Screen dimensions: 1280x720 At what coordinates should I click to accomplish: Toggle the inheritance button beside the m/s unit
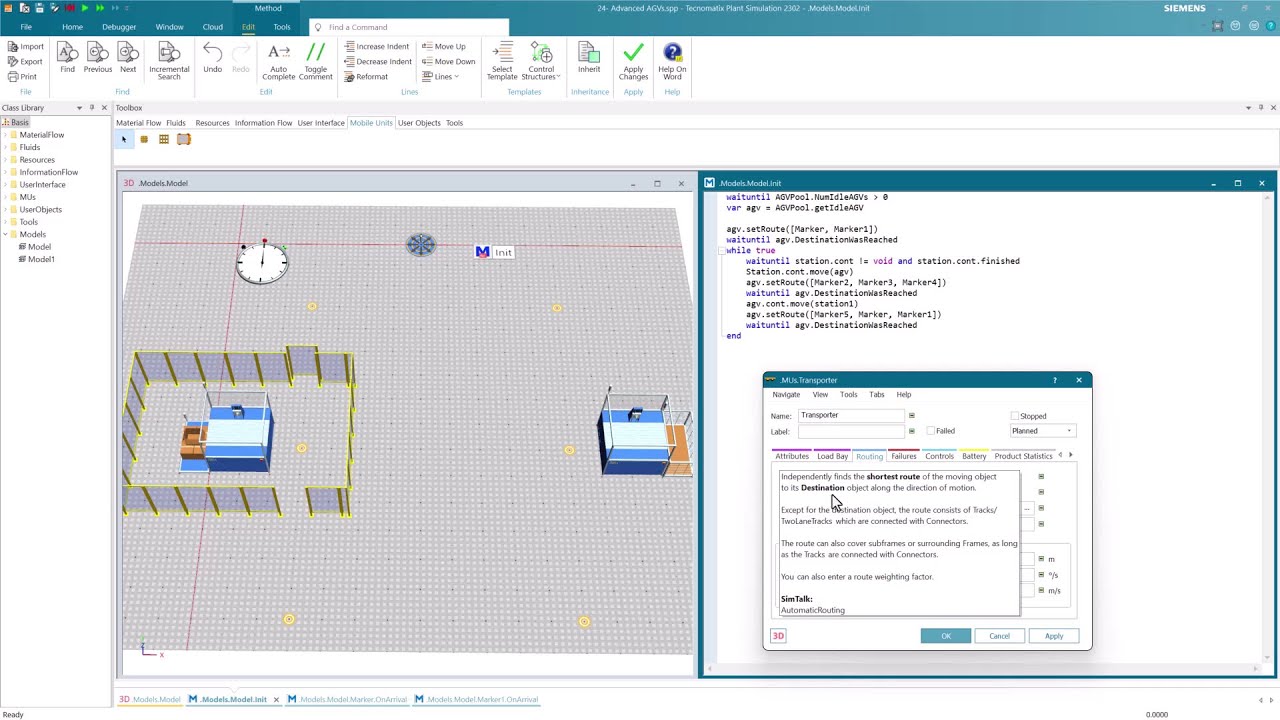[1041, 591]
